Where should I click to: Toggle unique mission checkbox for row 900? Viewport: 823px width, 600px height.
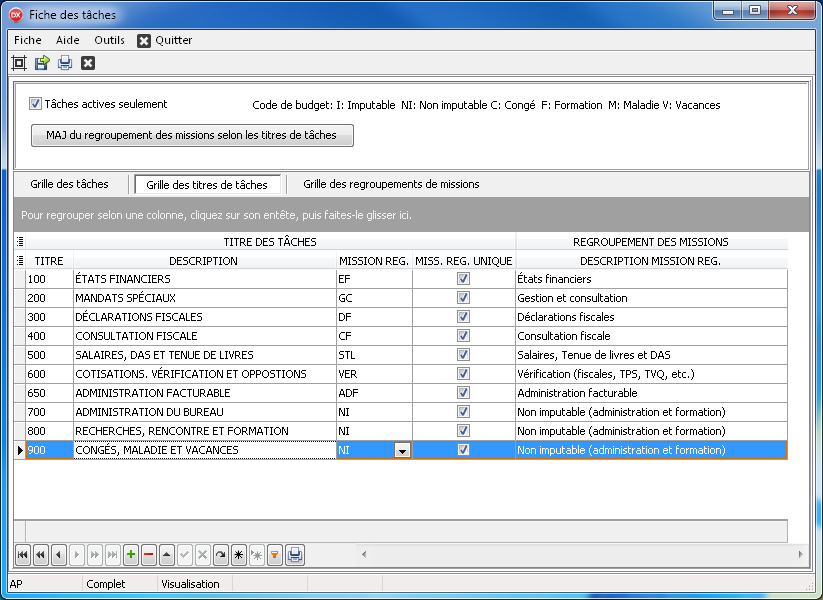point(463,450)
